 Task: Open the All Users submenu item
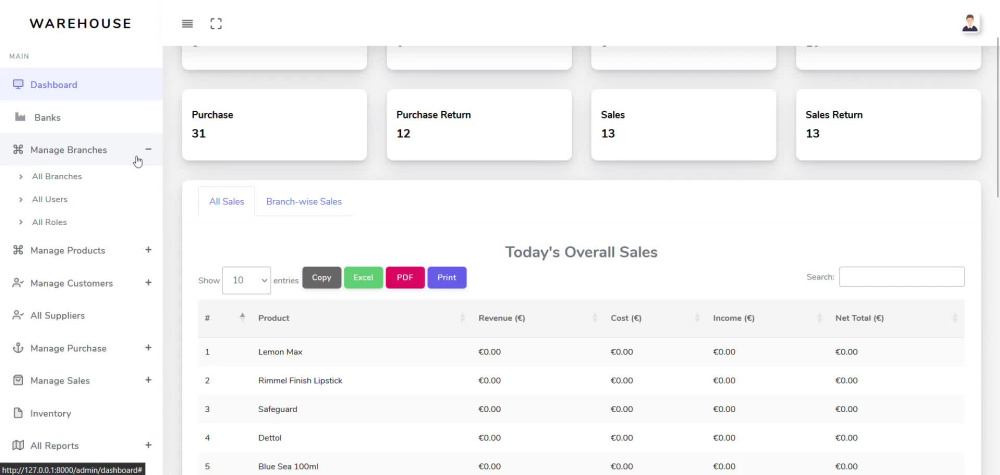50,200
